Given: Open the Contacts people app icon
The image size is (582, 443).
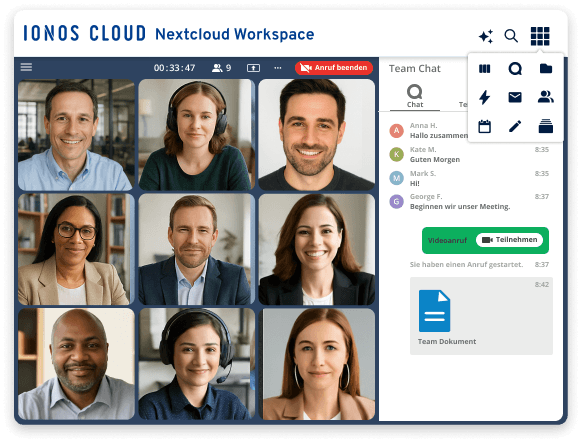Looking at the screenshot, I should click(x=546, y=97).
